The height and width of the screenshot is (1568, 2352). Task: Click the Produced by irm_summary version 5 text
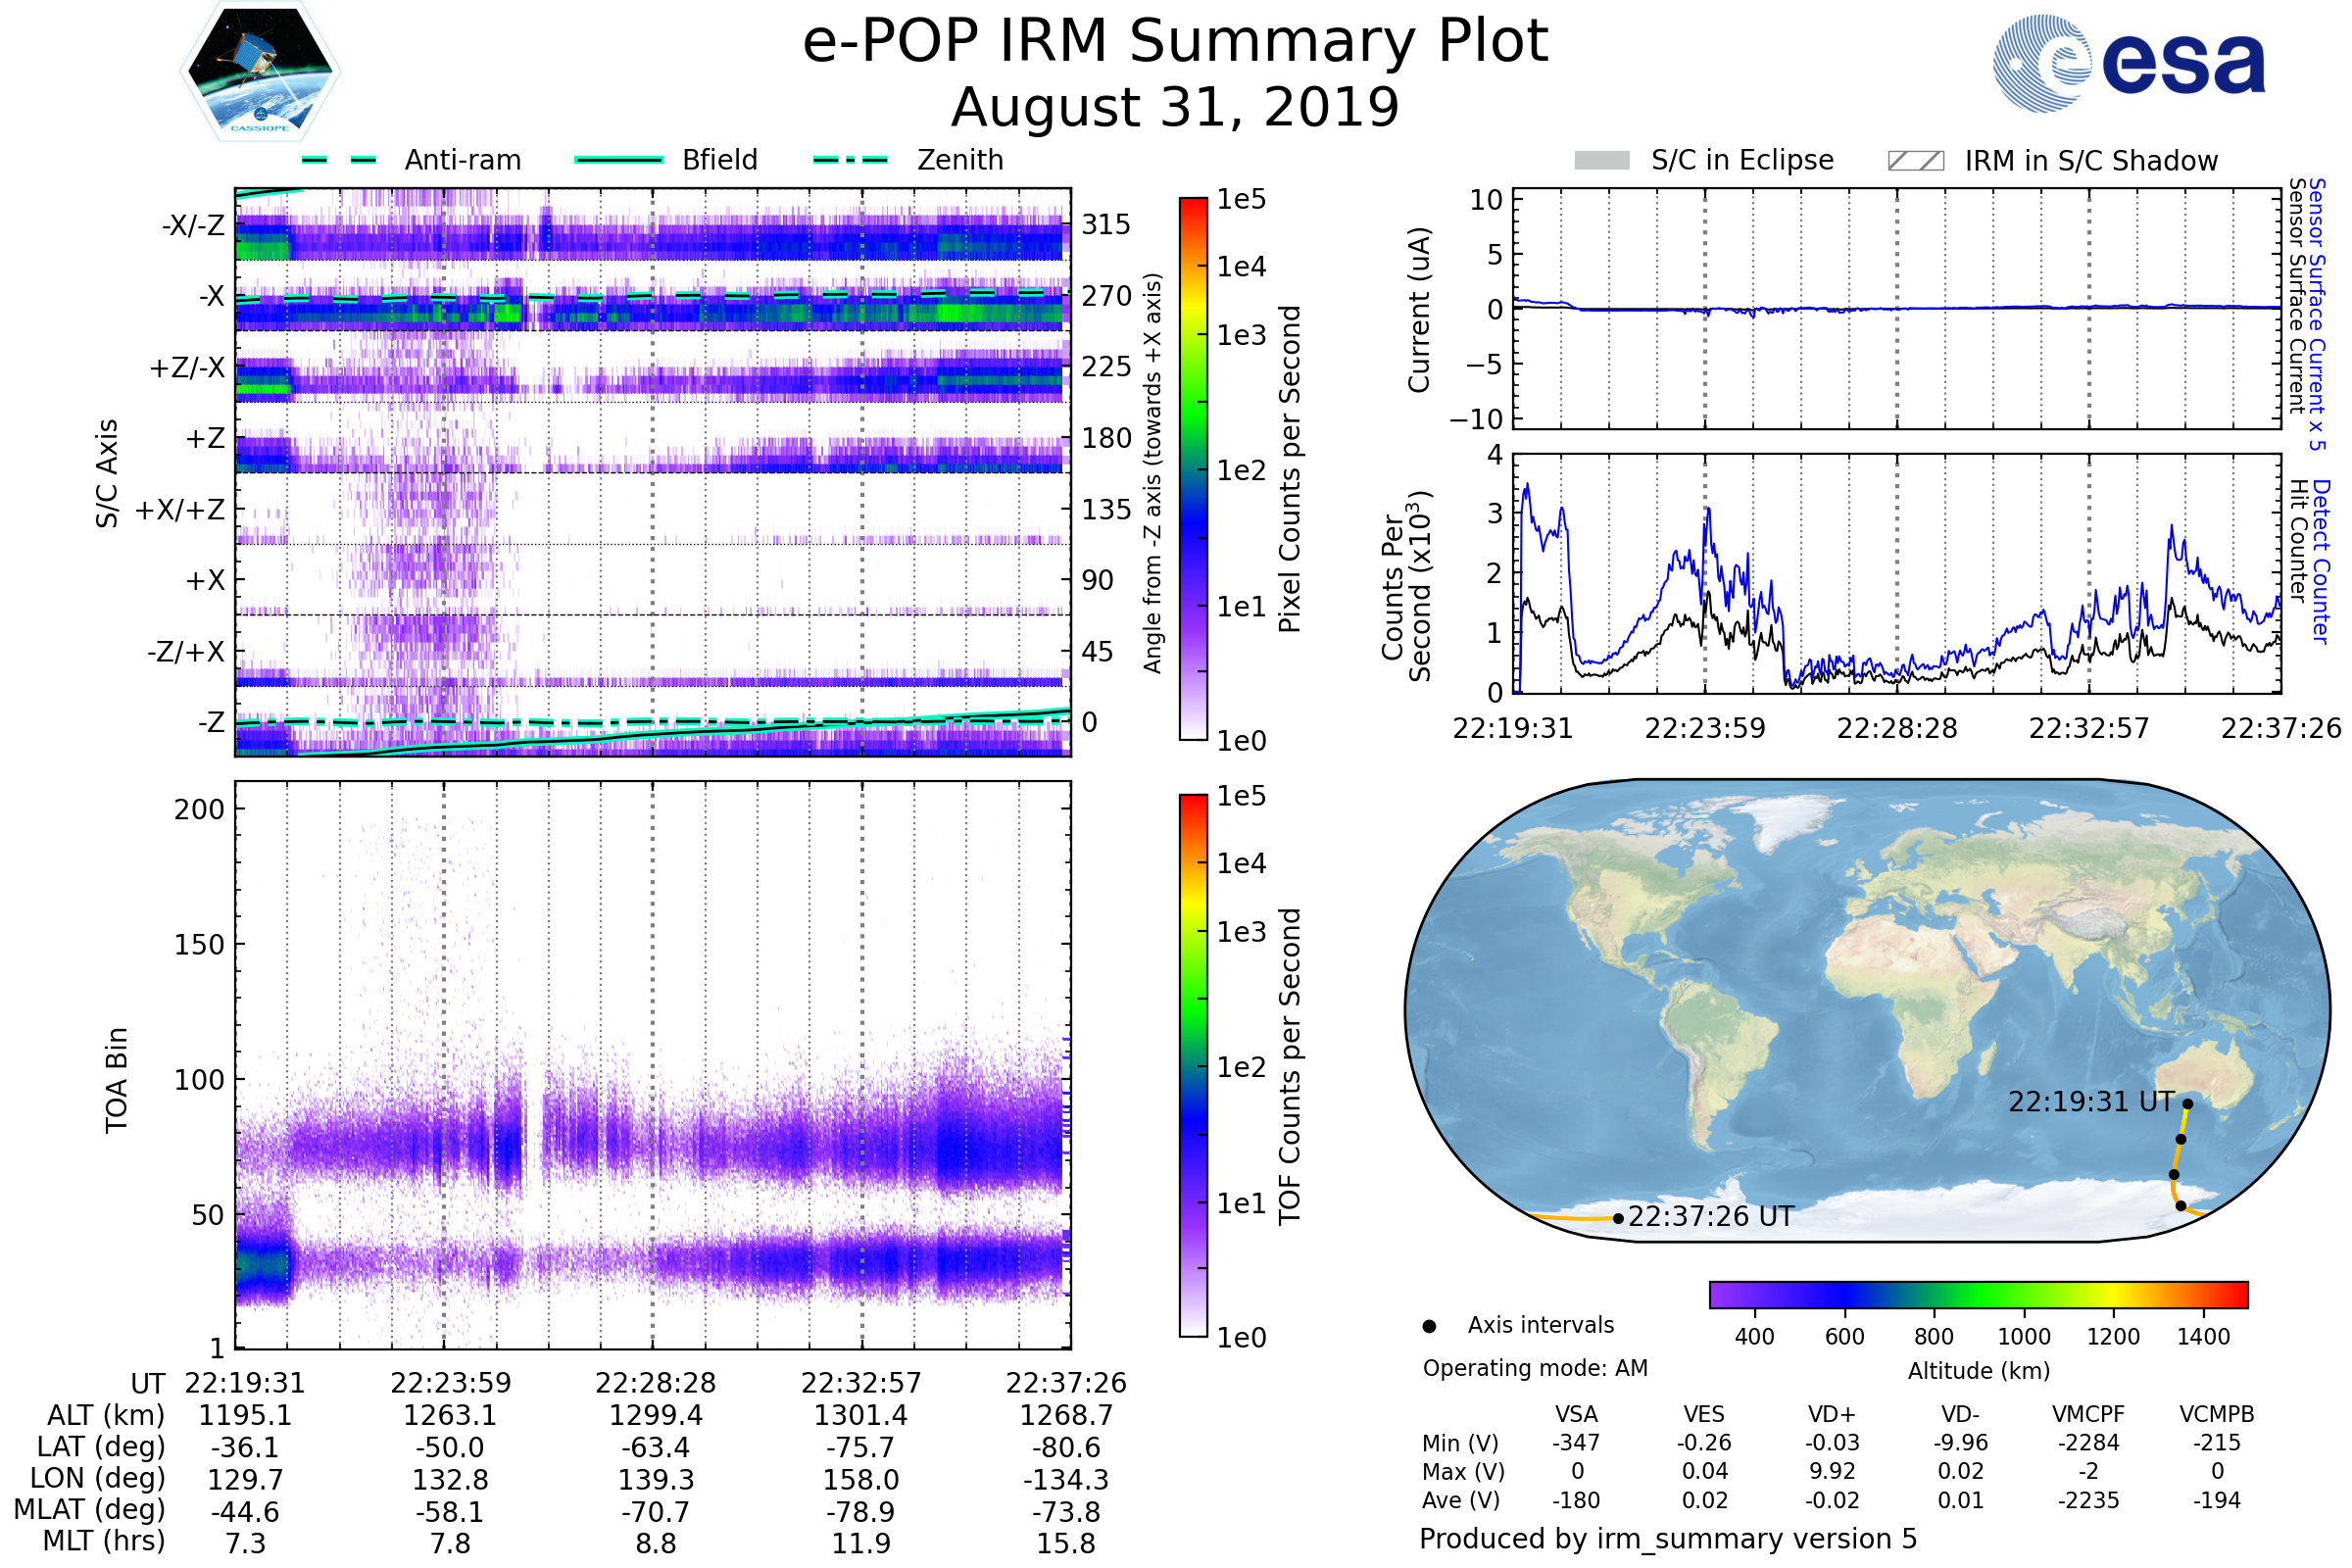[1668, 1539]
